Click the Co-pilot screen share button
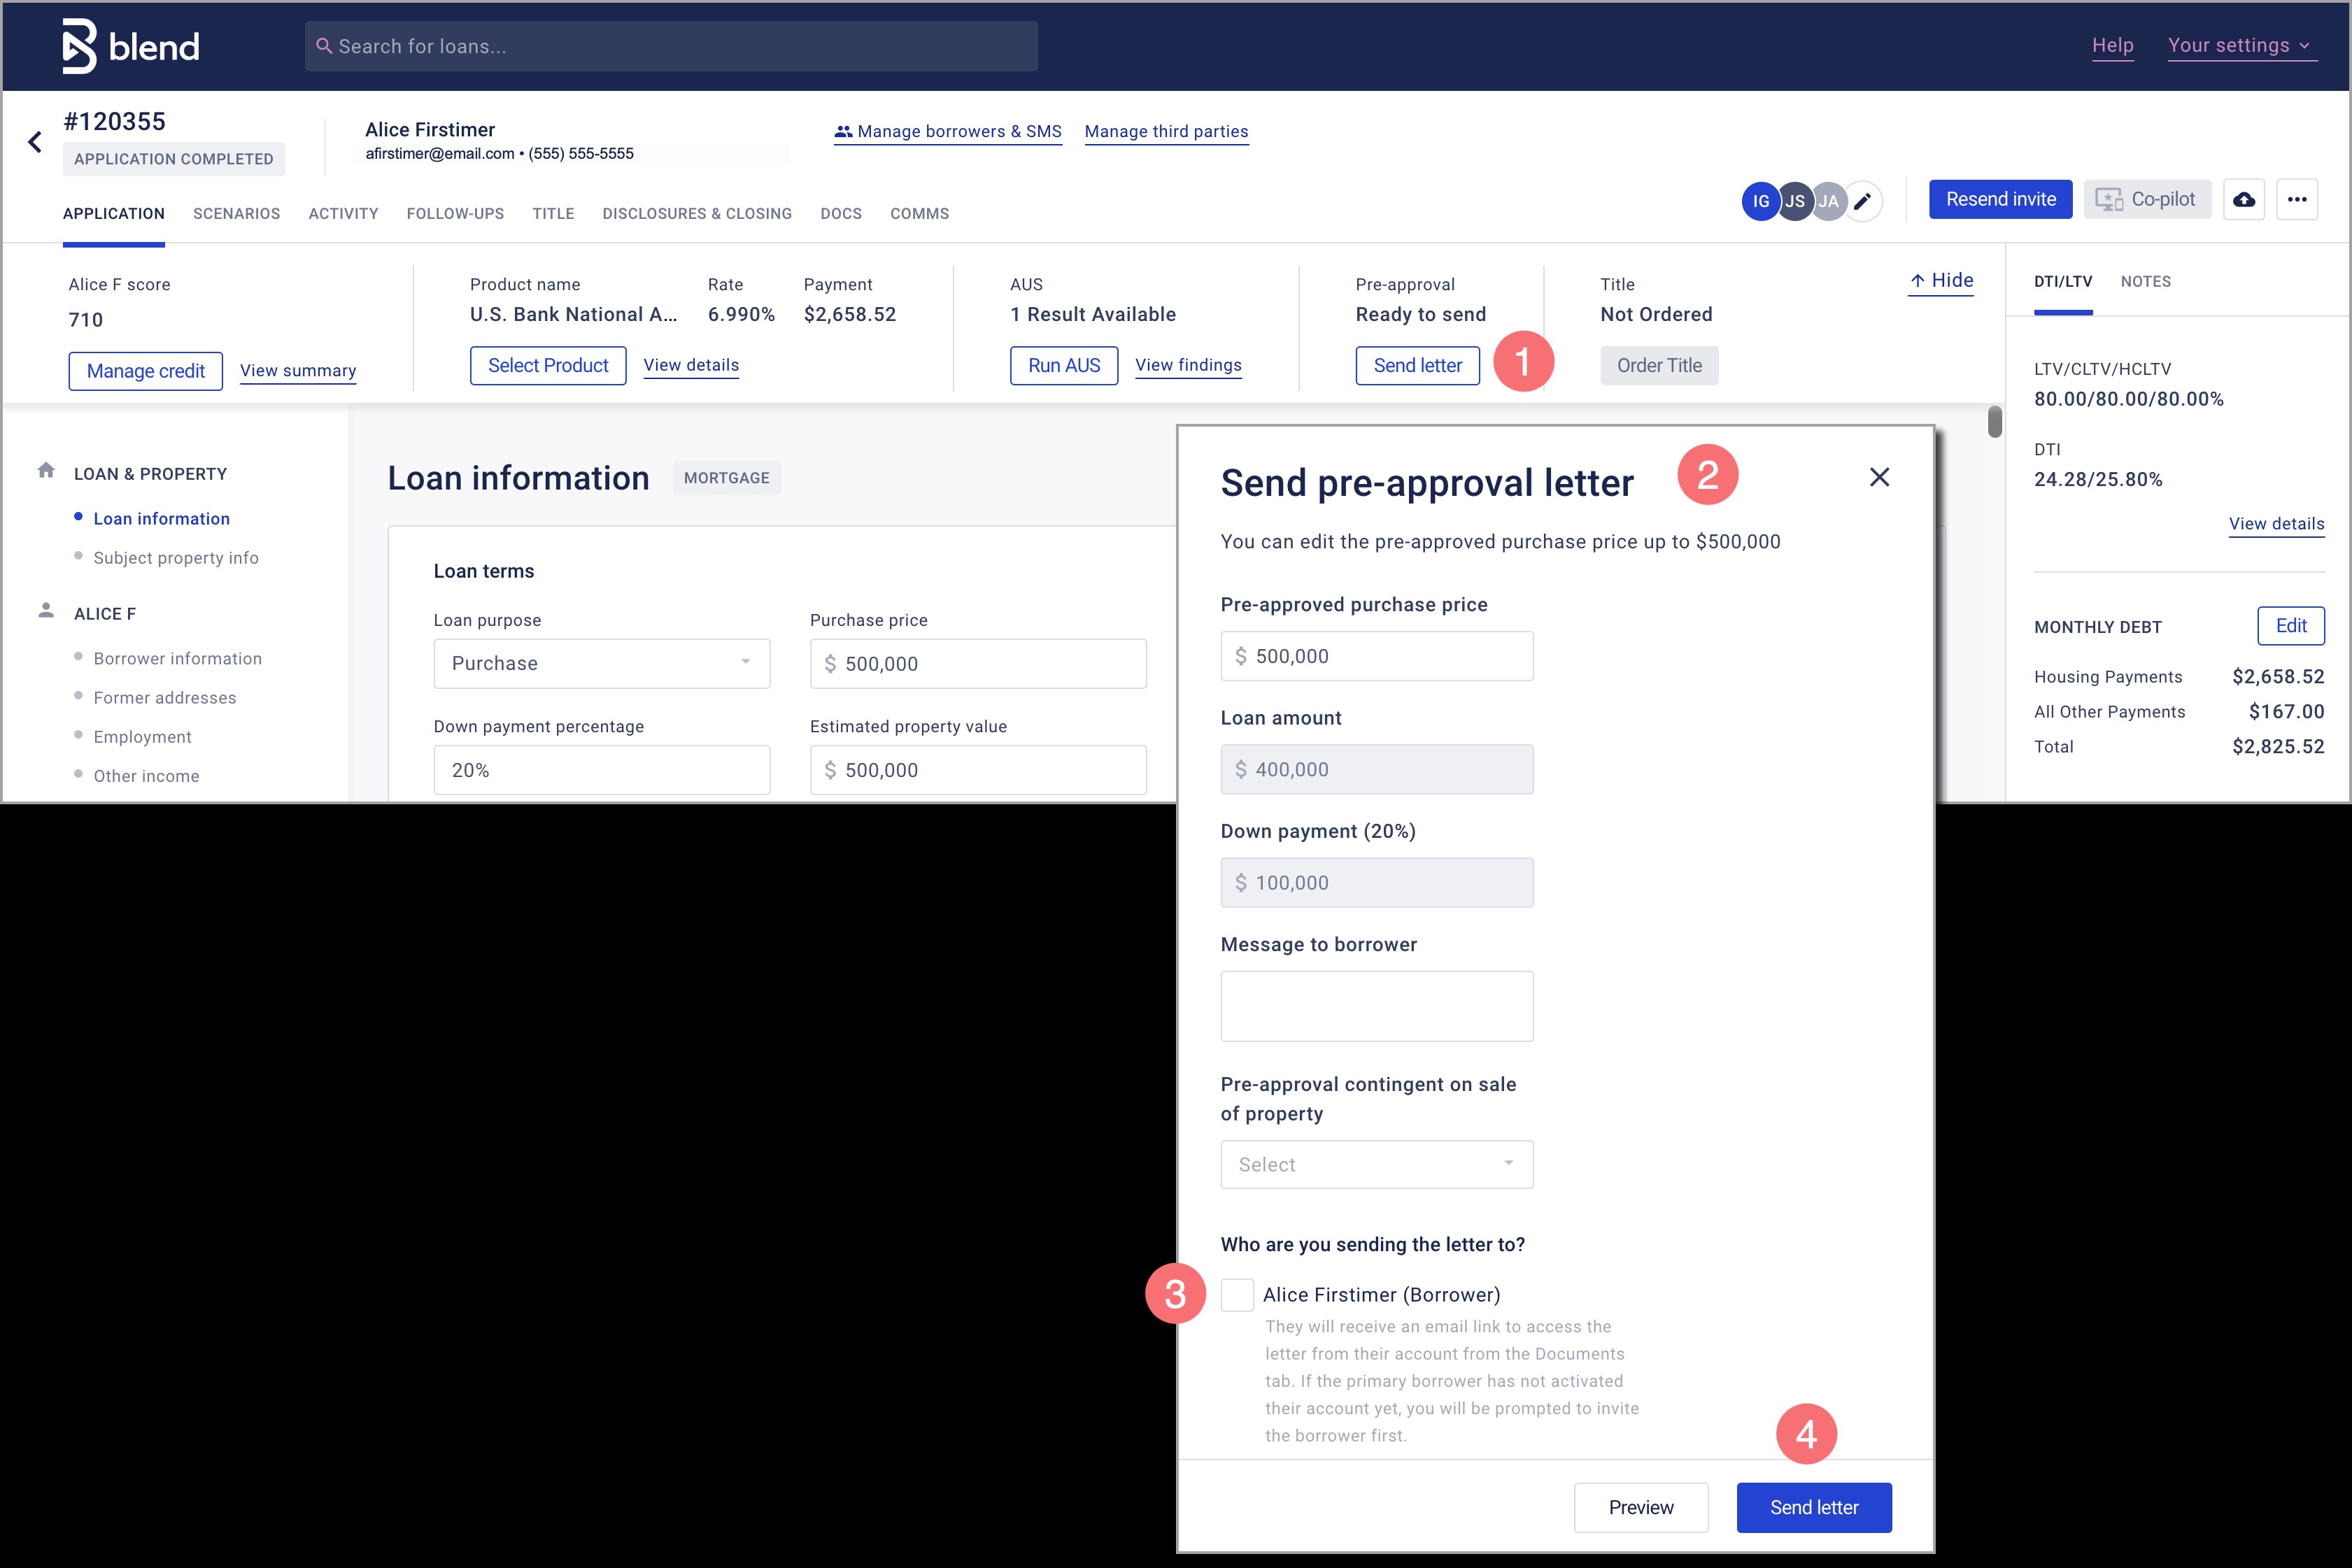 point(2146,199)
